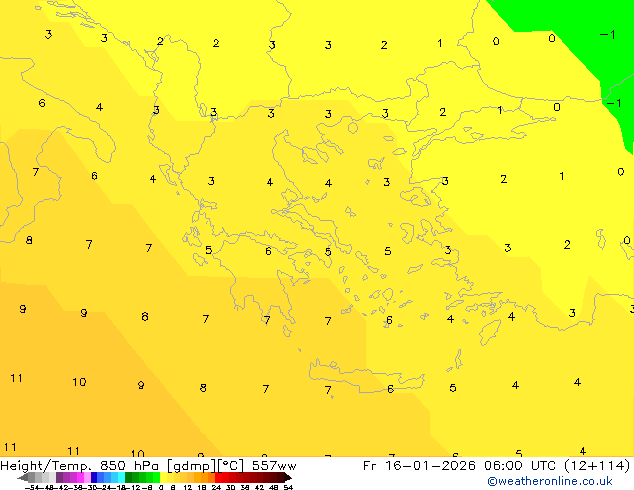Select the dark purple swatch in the color legend
This screenshot has width=634, height=490.
click(x=59, y=477)
